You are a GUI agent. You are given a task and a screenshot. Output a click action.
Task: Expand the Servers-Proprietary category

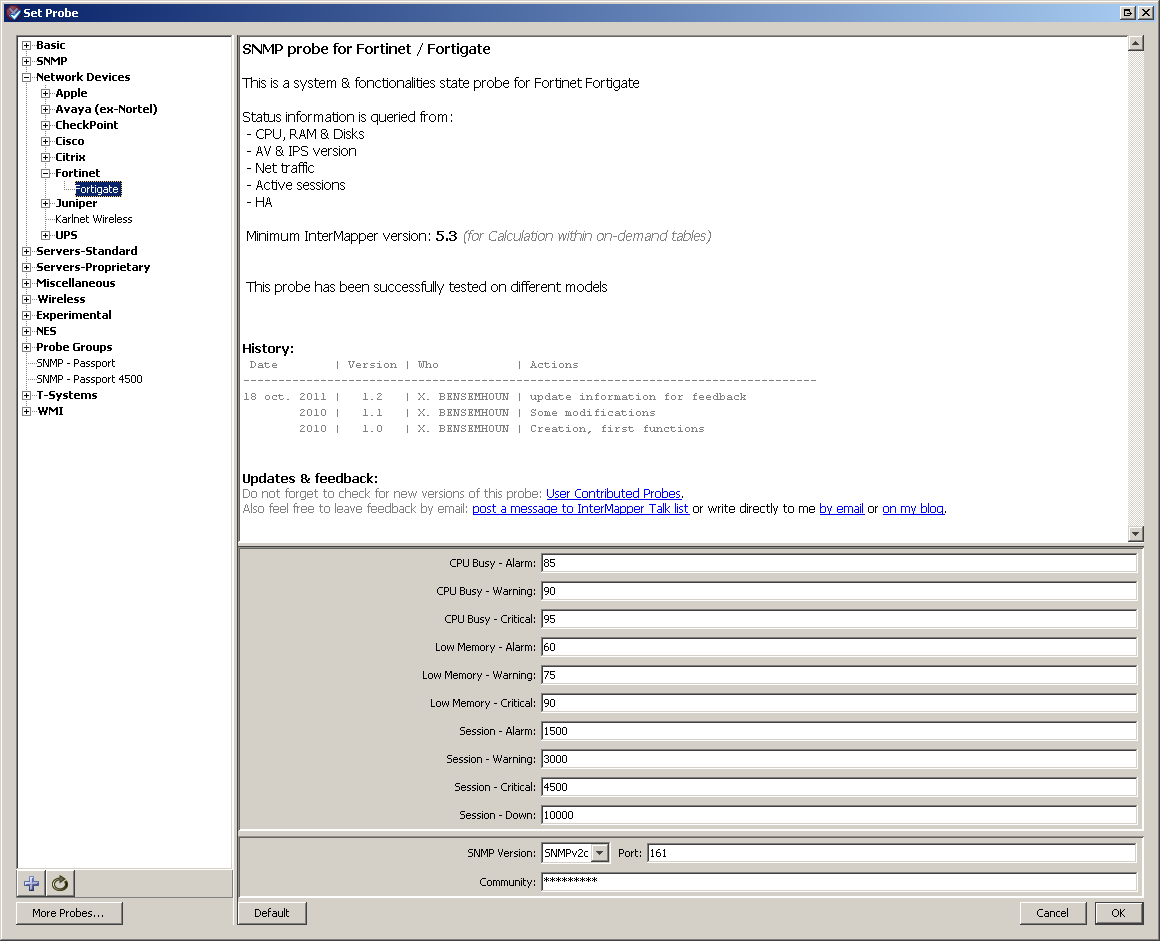(27, 267)
